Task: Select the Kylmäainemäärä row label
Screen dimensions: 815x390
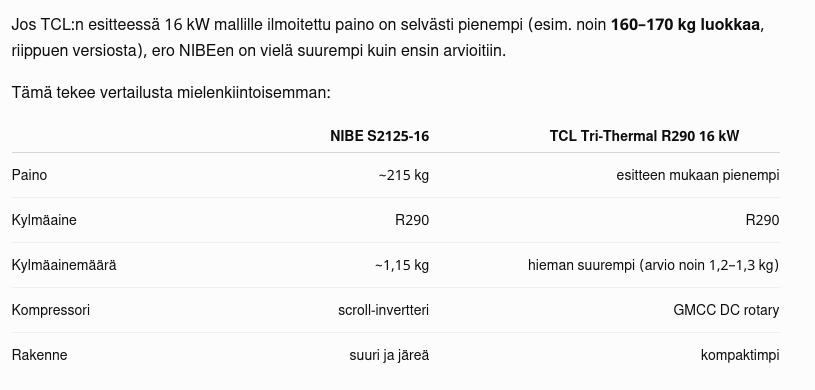Action: (x=64, y=265)
